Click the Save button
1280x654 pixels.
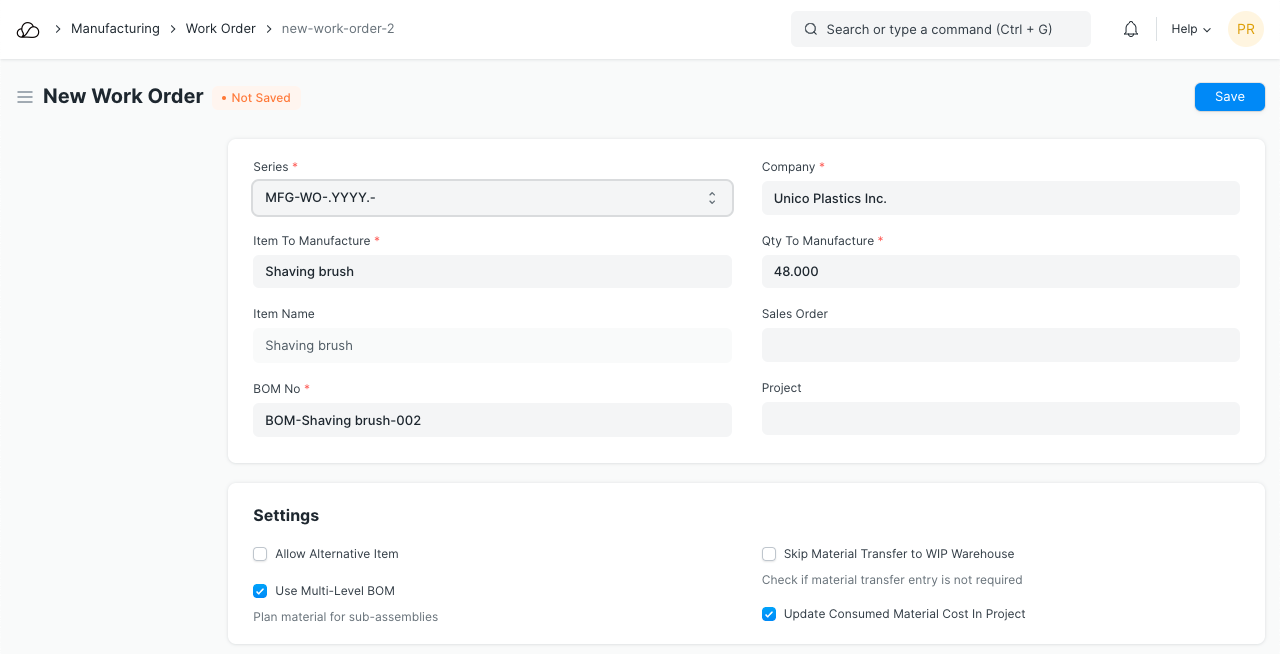click(1229, 97)
